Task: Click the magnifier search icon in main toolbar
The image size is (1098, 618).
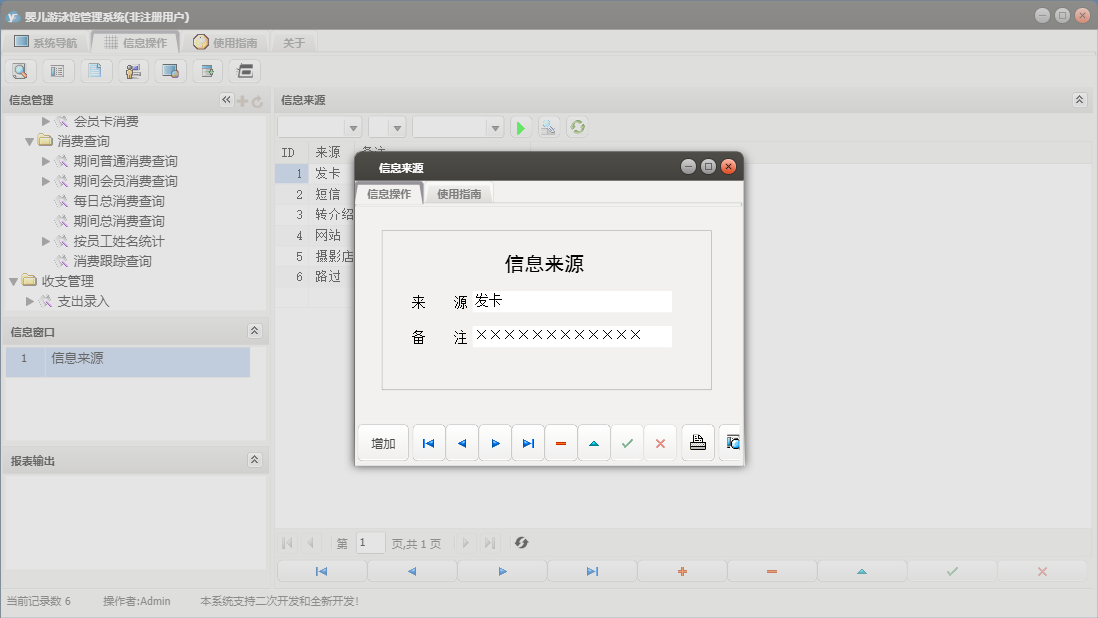Action: pyautogui.click(x=20, y=71)
